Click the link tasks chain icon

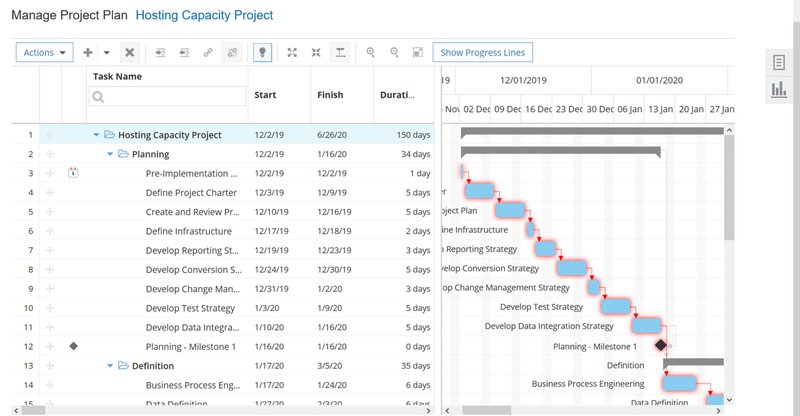(x=208, y=53)
